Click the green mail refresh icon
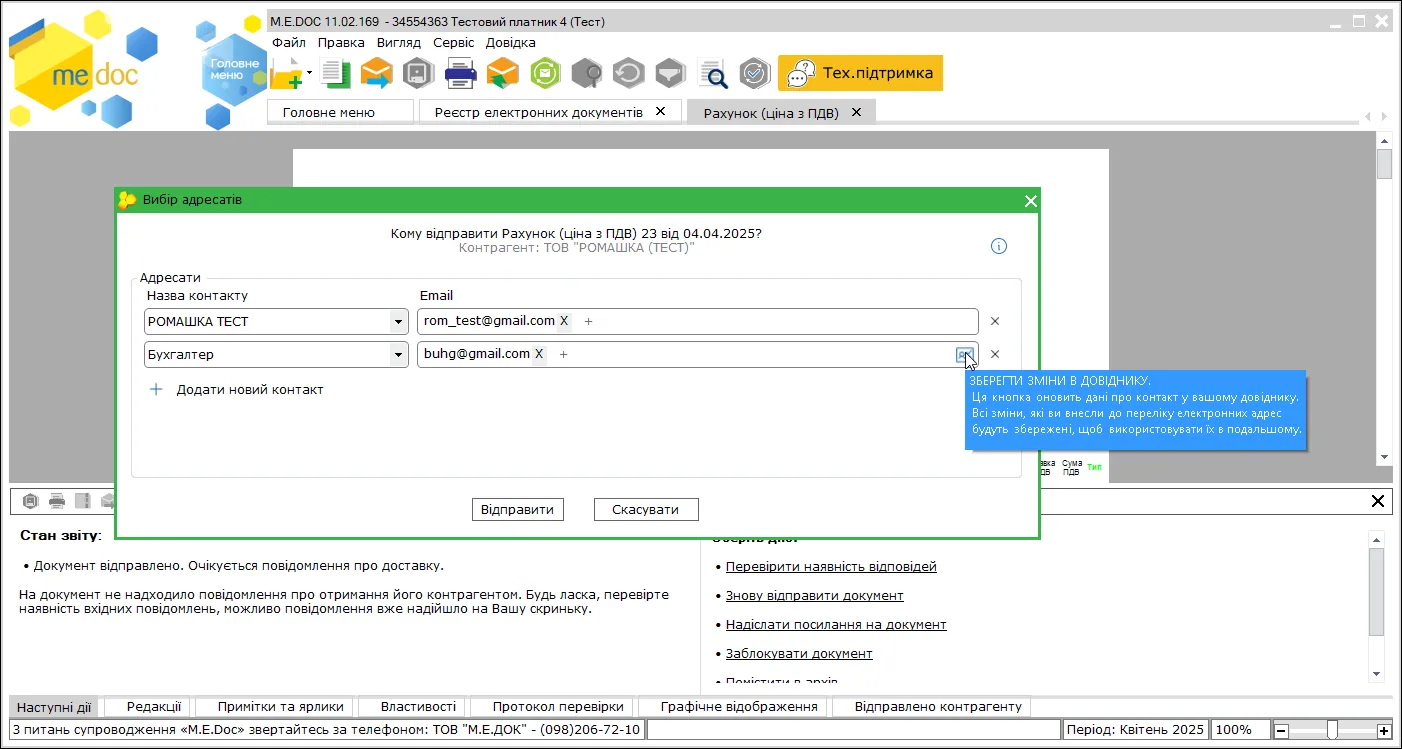1402x749 pixels. (x=545, y=73)
